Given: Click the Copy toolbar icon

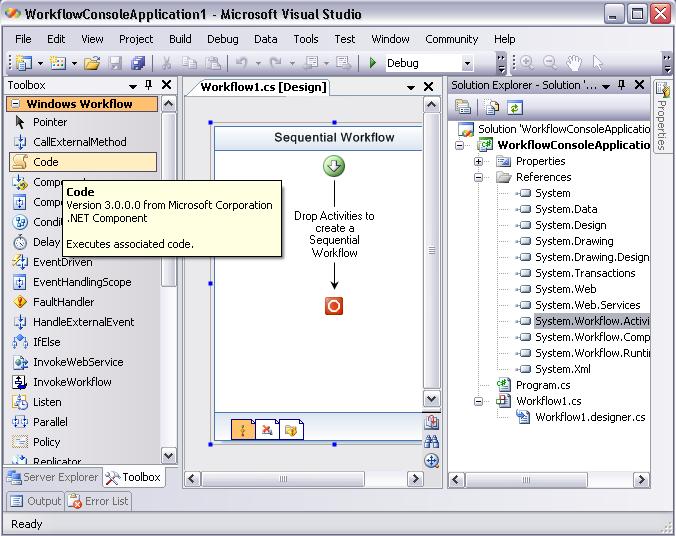Looking at the screenshot, I should click(189, 63).
